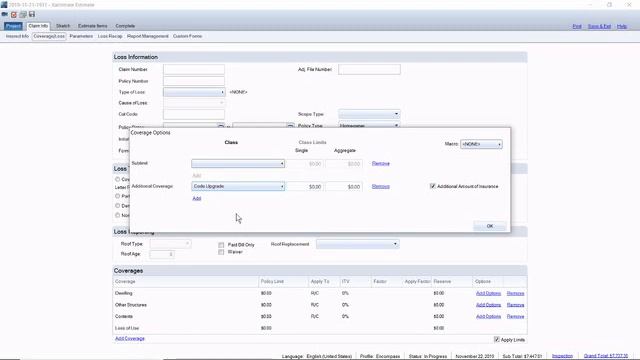Click the Print link
The image size is (640, 360).
577,27
